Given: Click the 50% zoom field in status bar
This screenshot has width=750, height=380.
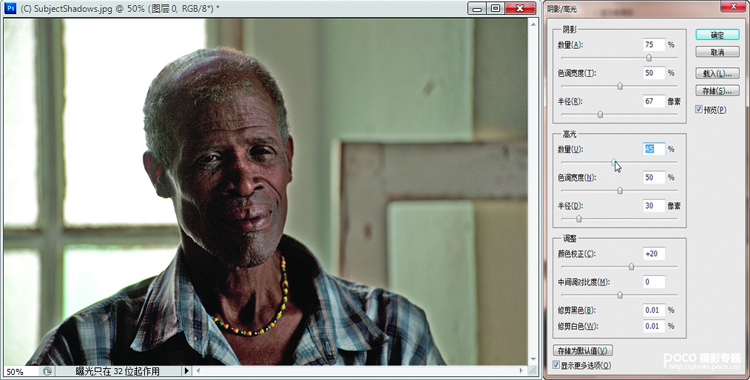Looking at the screenshot, I should 22,371.
